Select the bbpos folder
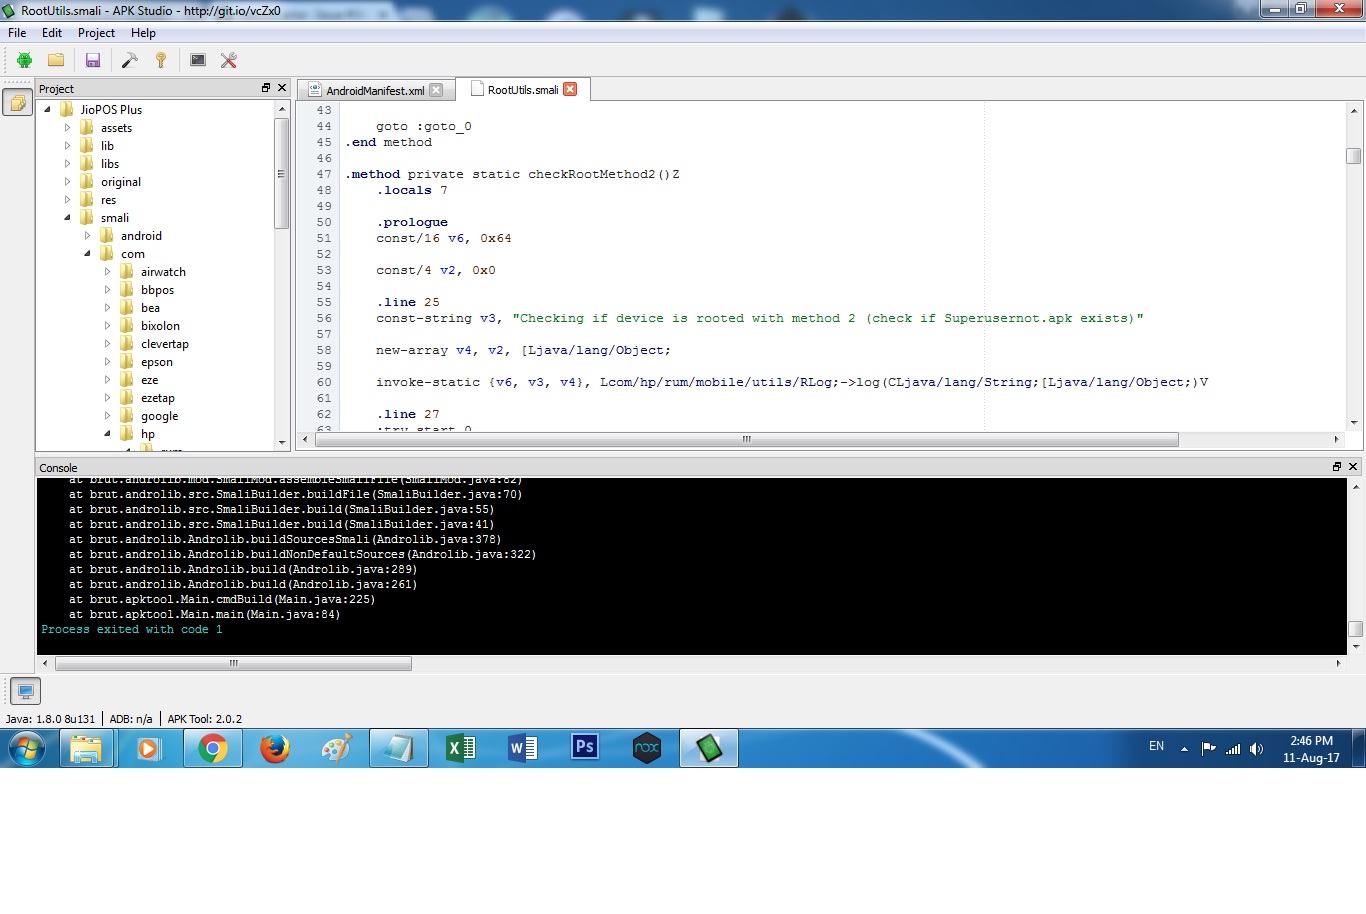 157,290
